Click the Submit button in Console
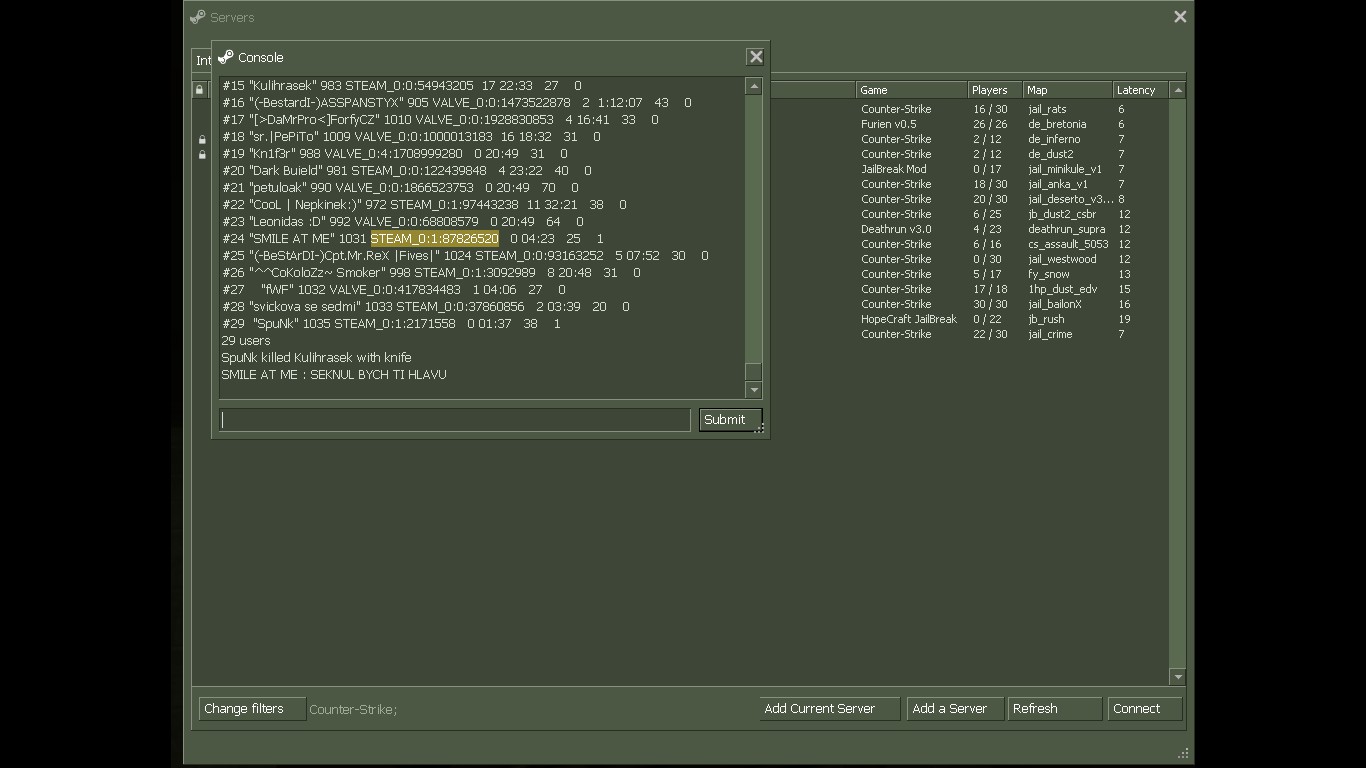This screenshot has height=768, width=1366. click(730, 420)
